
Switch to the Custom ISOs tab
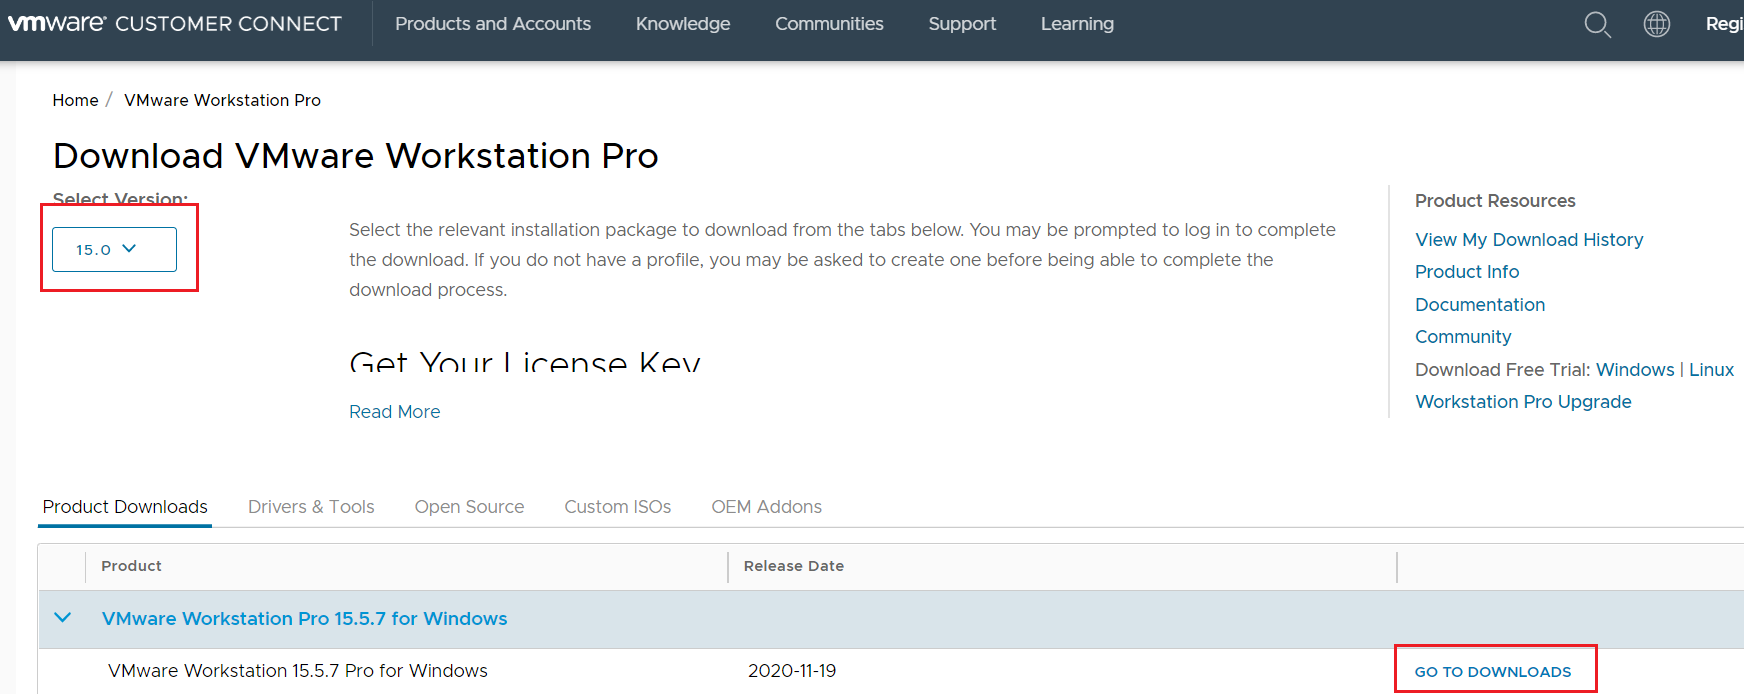617,507
